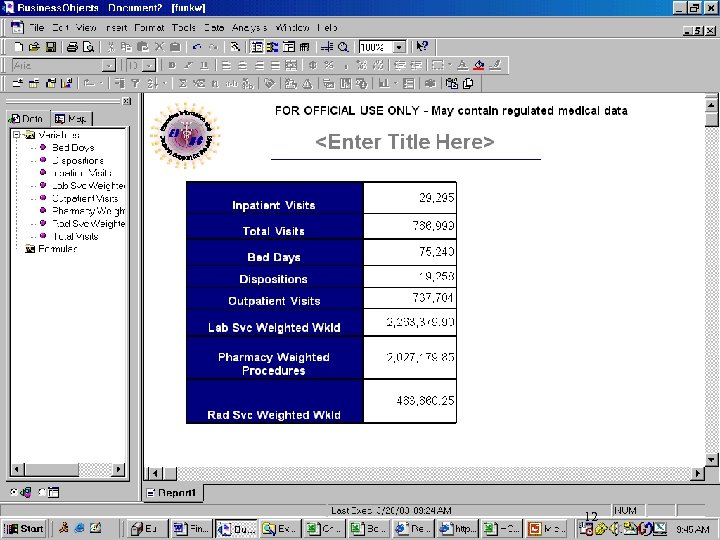720x540 pixels.
Task: Click the report's horizontal scrollbar right arrow
Action: pyautogui.click(x=698, y=472)
